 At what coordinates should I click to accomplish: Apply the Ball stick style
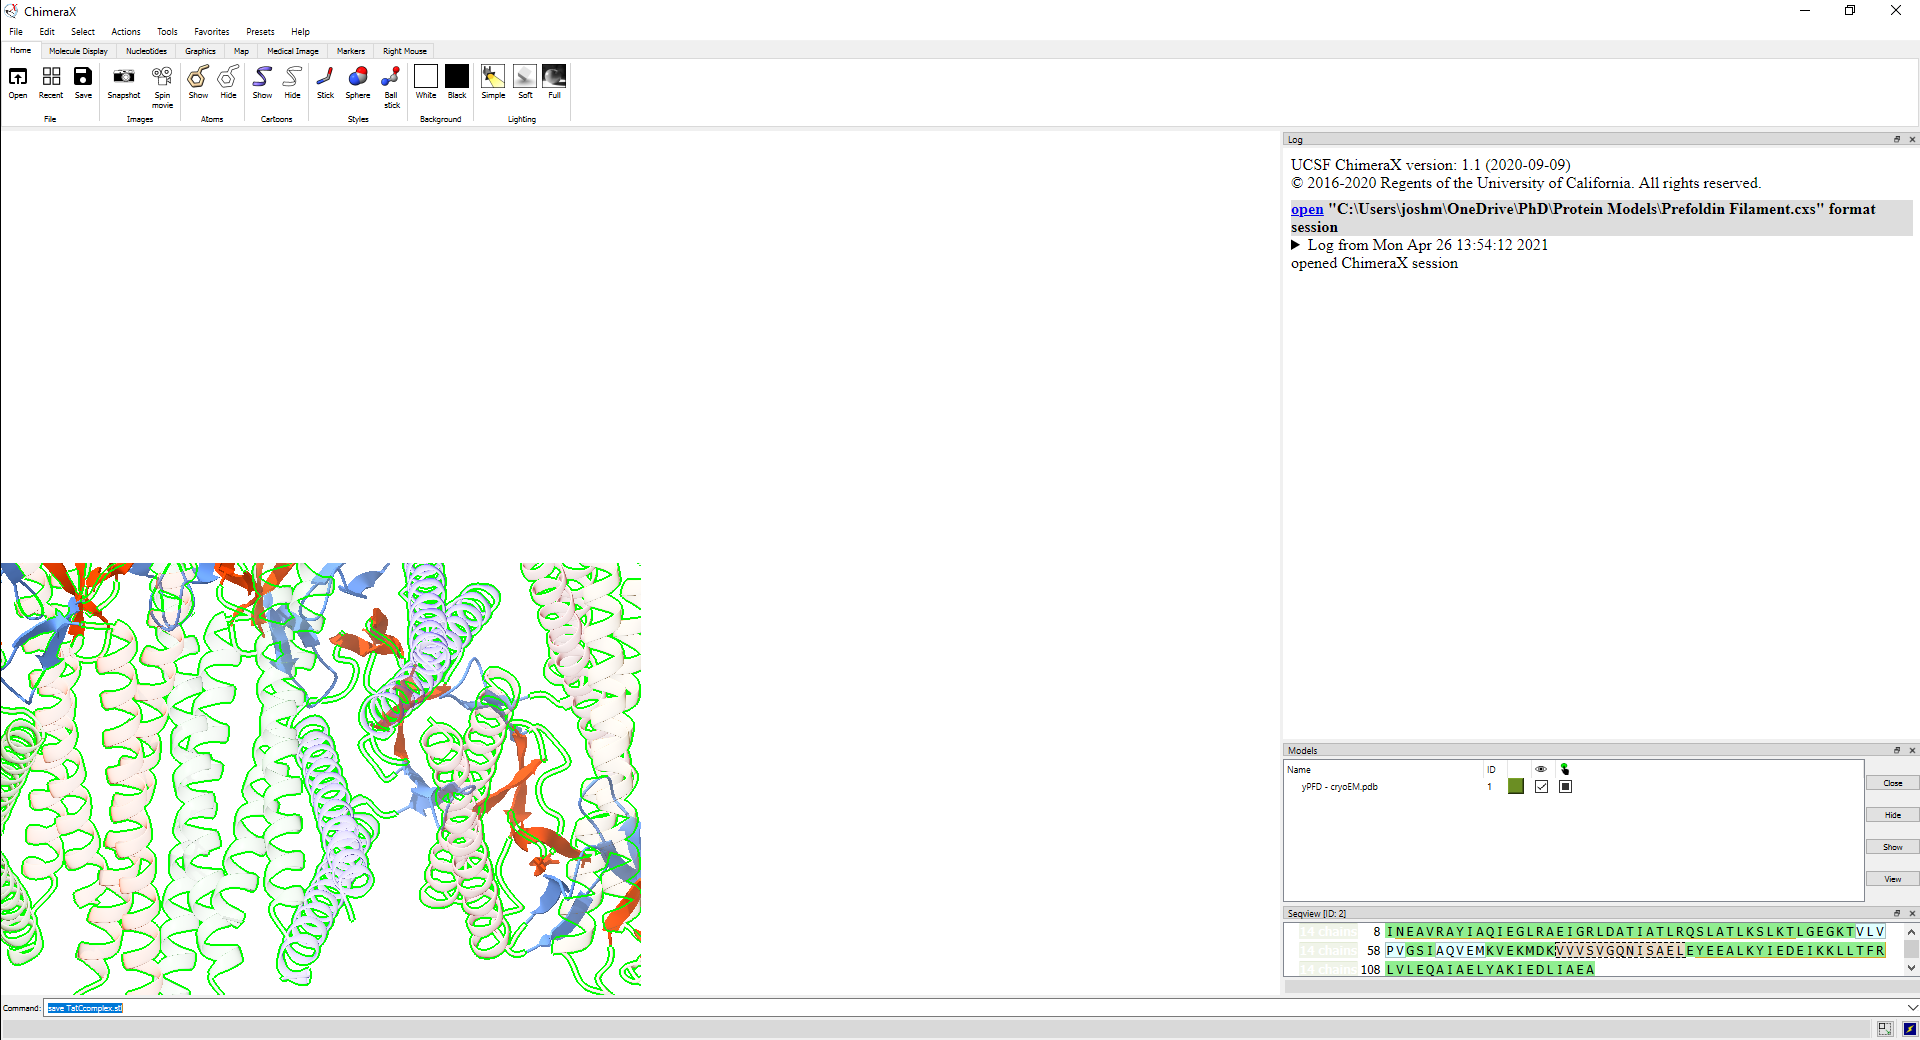click(391, 78)
